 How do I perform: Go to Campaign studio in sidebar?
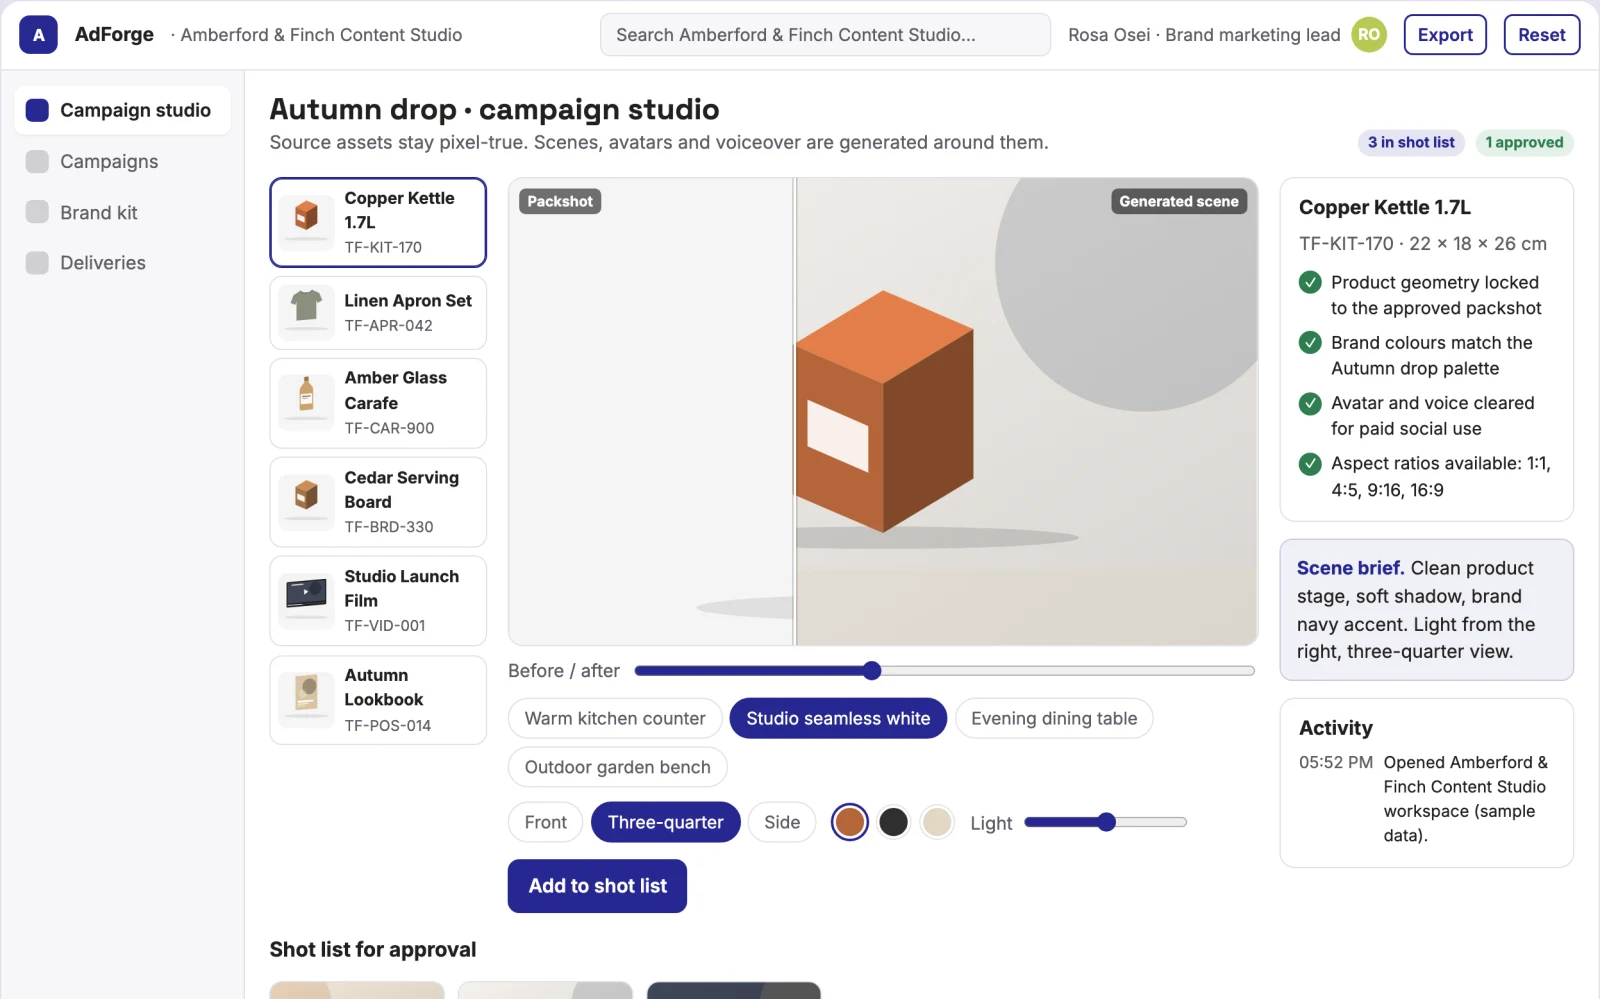[123, 110]
